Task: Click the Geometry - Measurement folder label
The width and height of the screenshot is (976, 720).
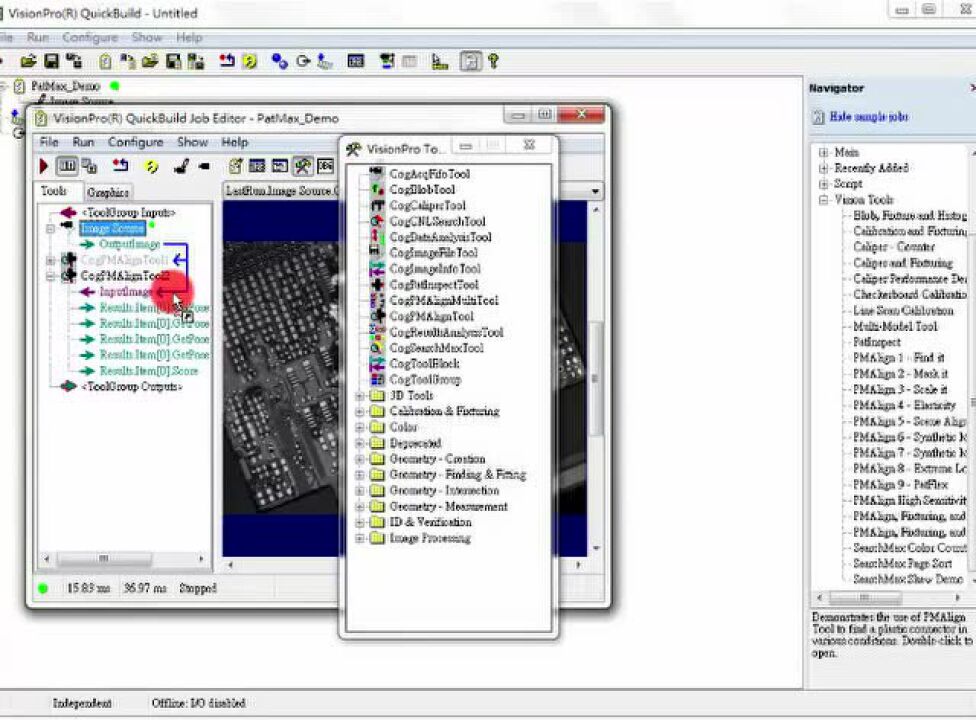Action: point(448,507)
